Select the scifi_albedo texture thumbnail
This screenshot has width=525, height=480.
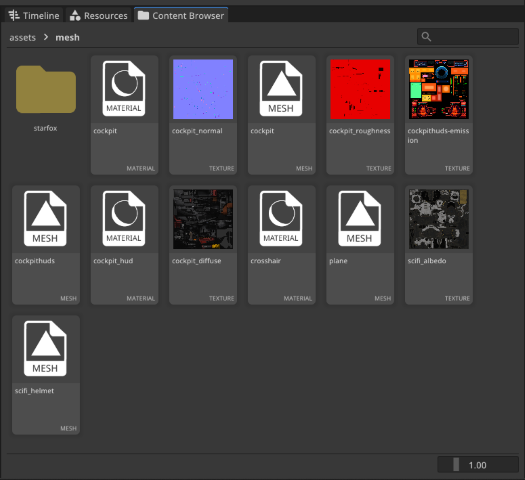point(439,219)
